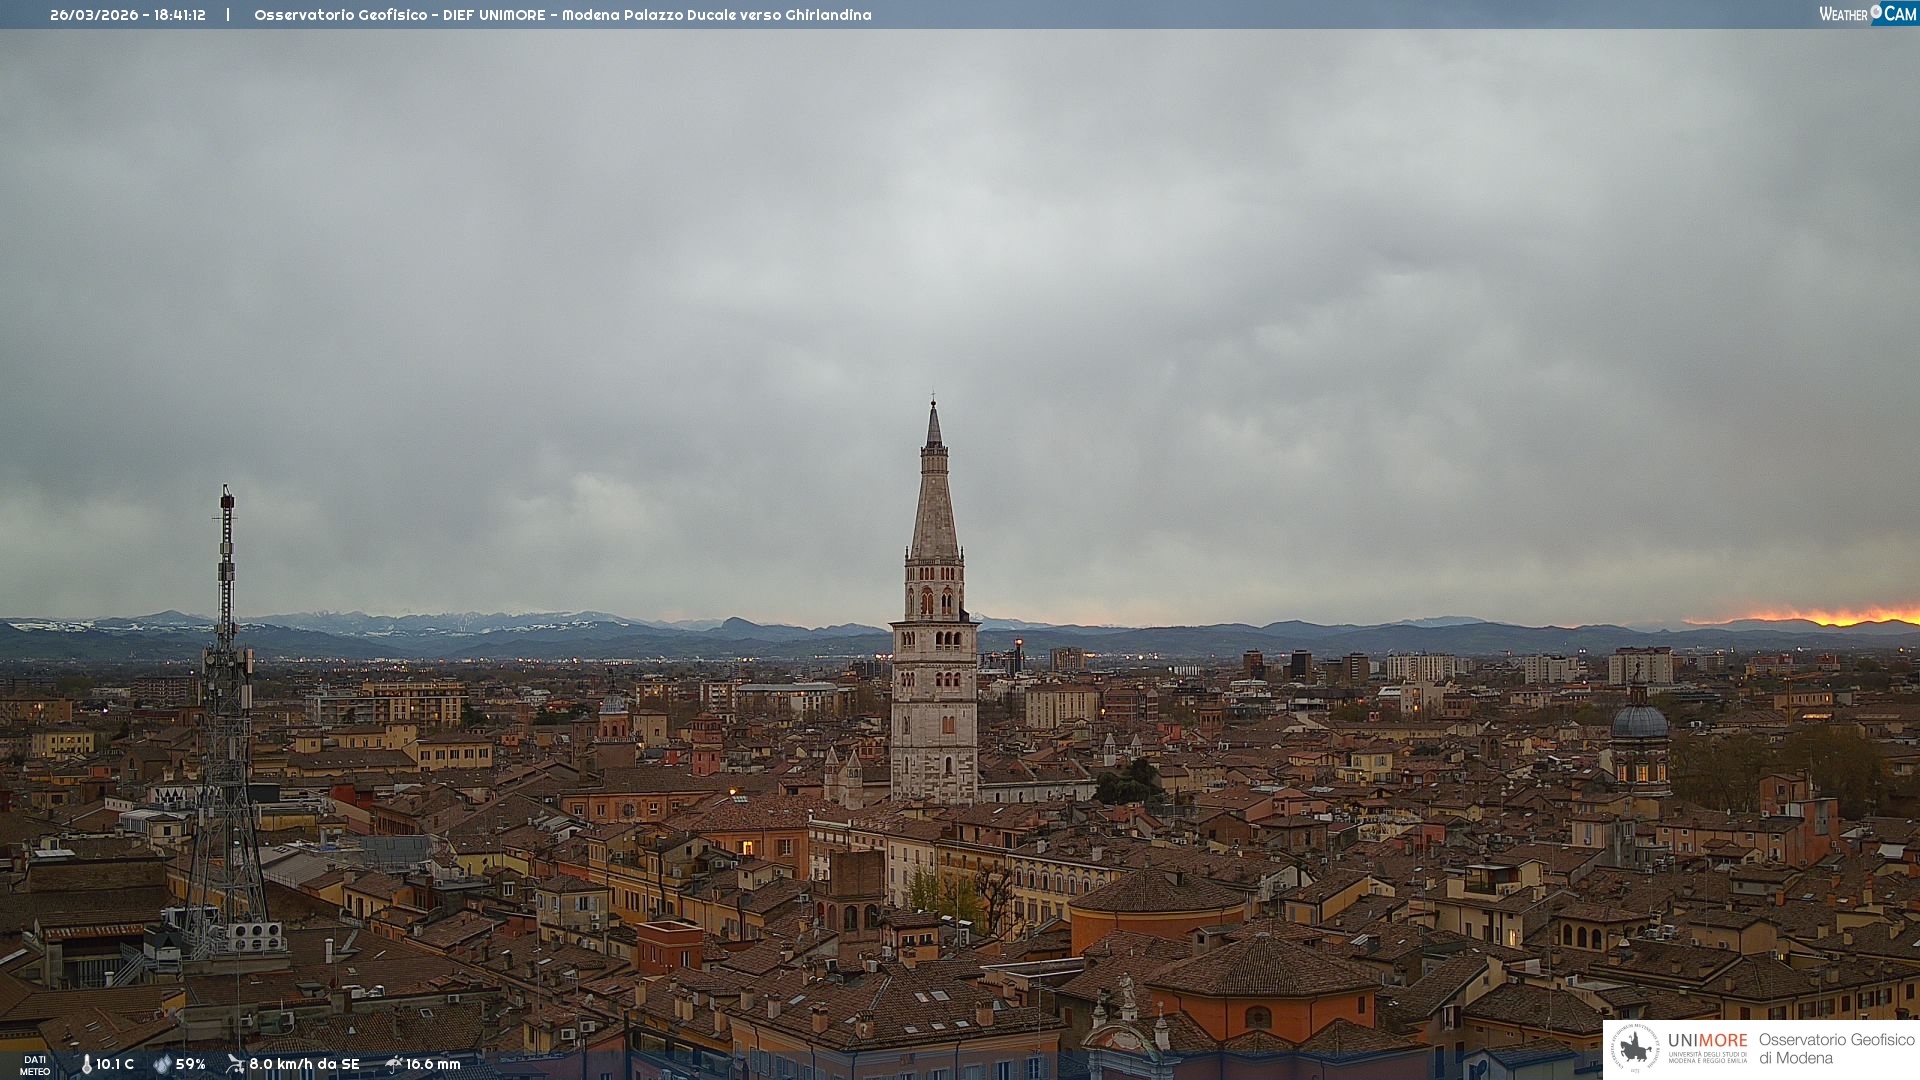Click the 10.1 C temperature reading
Viewport: 1920px width, 1080px height.
tap(115, 1064)
